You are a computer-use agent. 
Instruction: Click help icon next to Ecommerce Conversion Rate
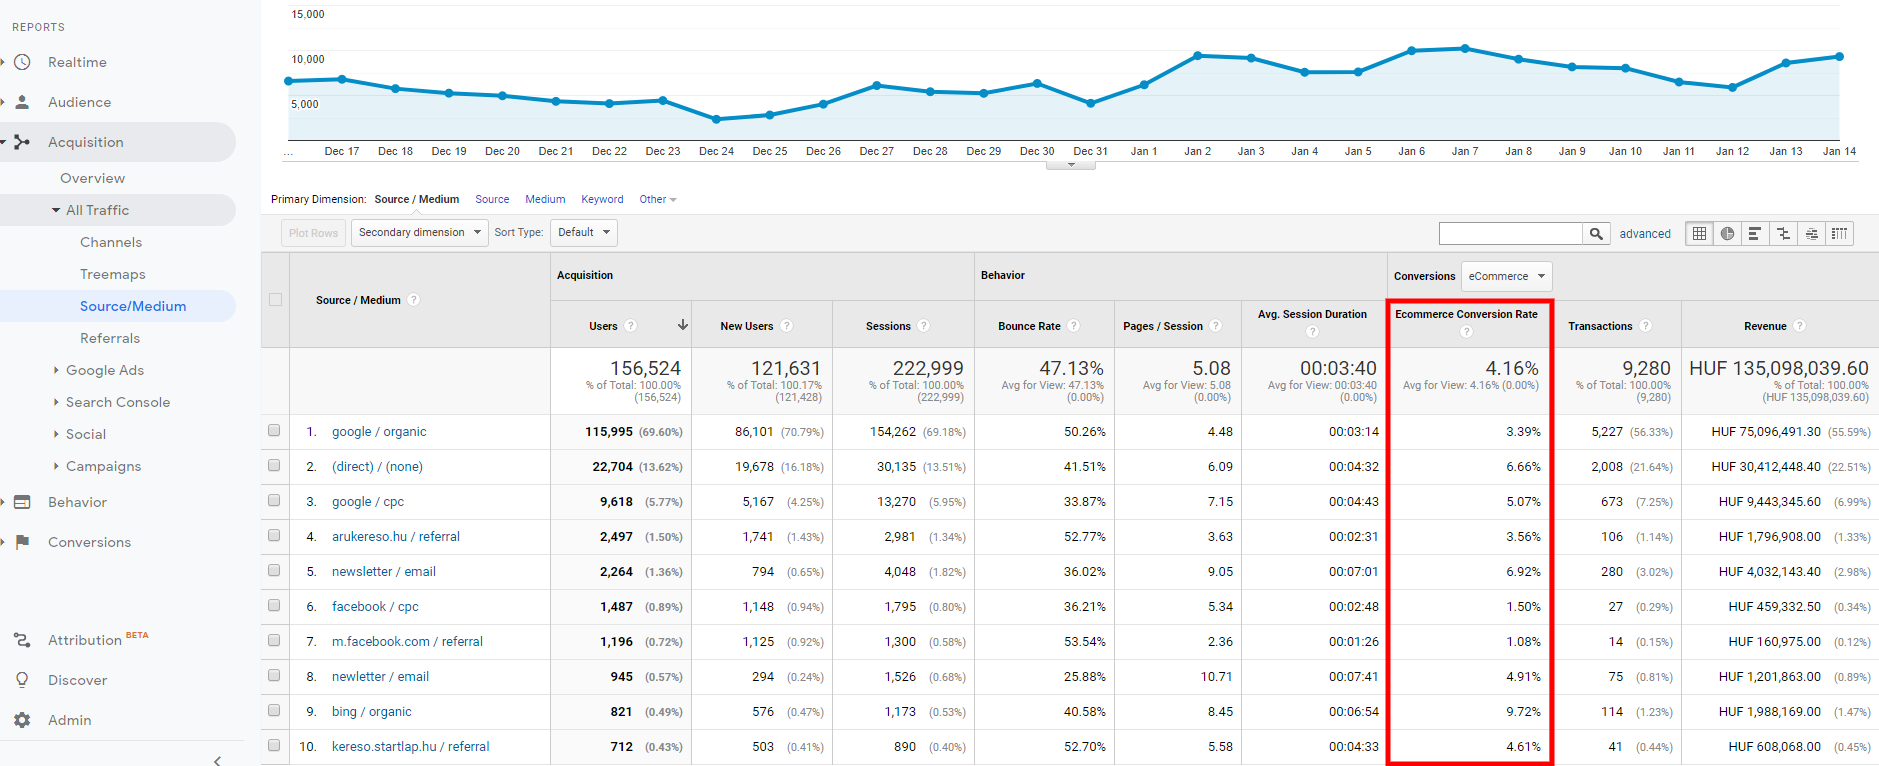tap(1466, 332)
